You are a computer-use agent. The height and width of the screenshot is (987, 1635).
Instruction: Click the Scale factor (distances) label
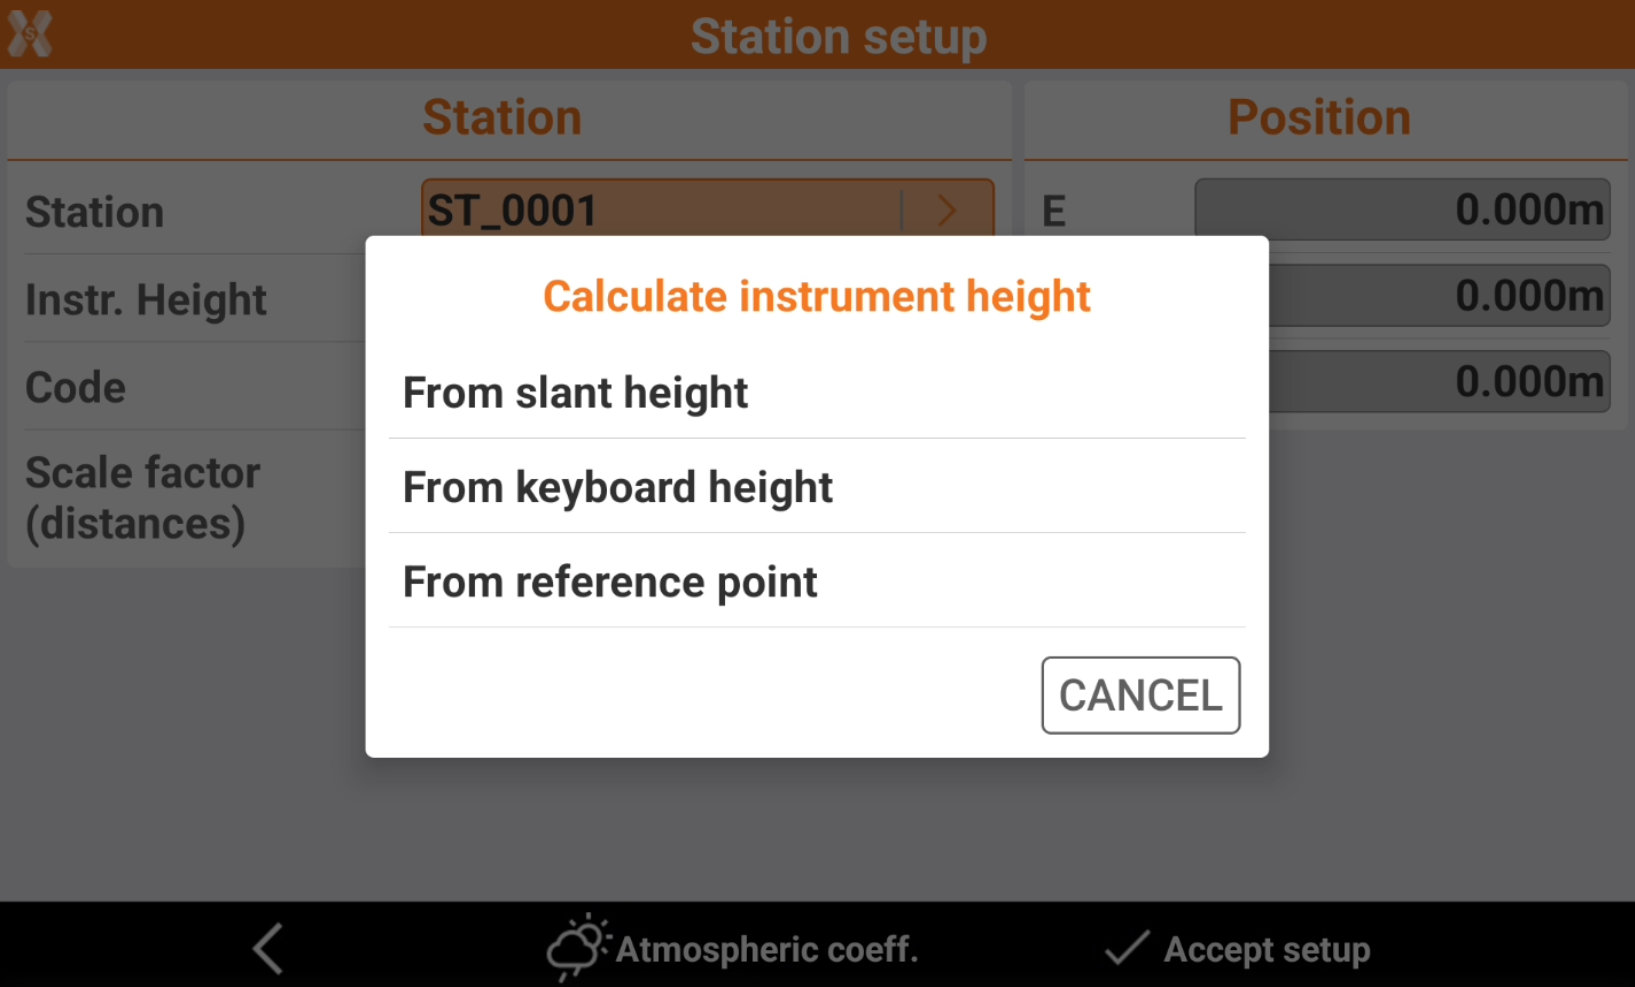pos(142,498)
